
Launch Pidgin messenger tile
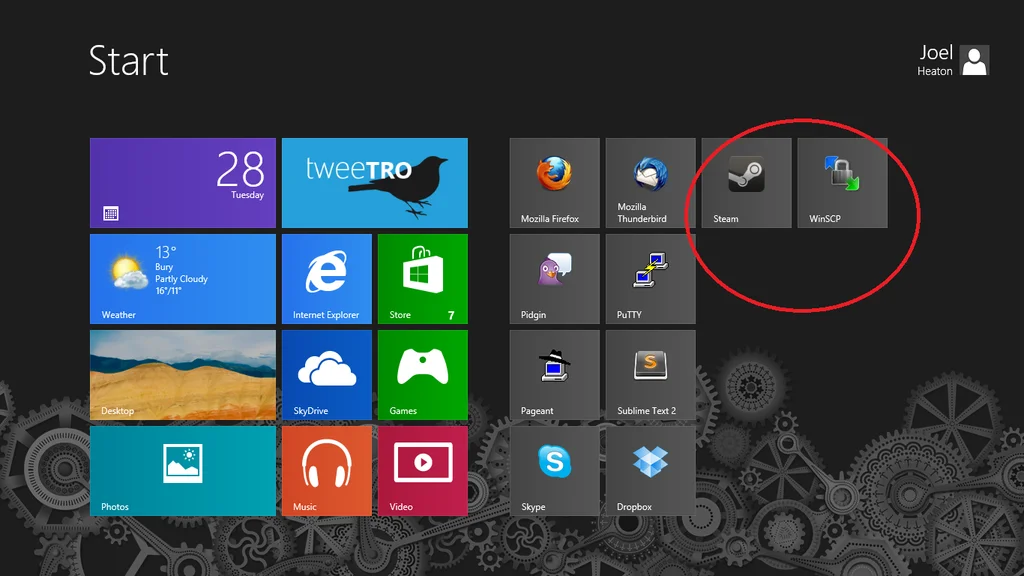[554, 279]
